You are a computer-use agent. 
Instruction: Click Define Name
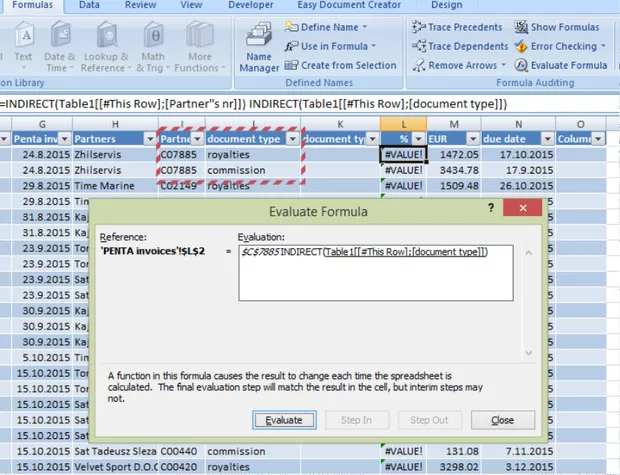[x=325, y=27]
